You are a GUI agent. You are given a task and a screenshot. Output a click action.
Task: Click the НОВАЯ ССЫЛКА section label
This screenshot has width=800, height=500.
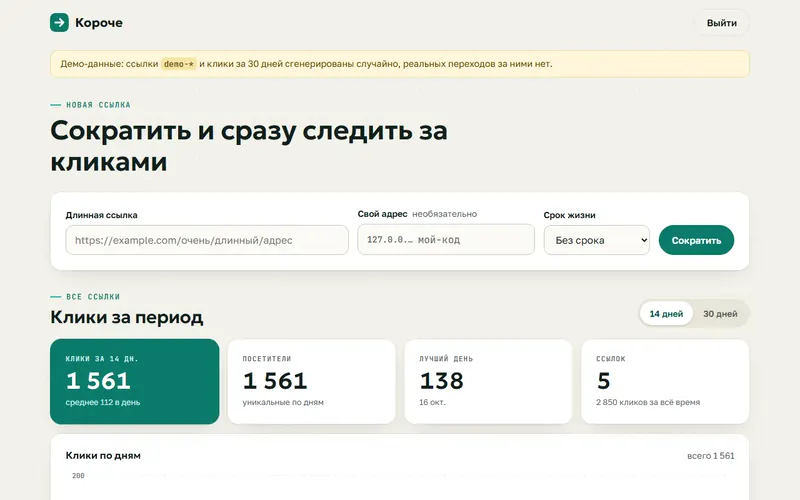click(x=98, y=105)
